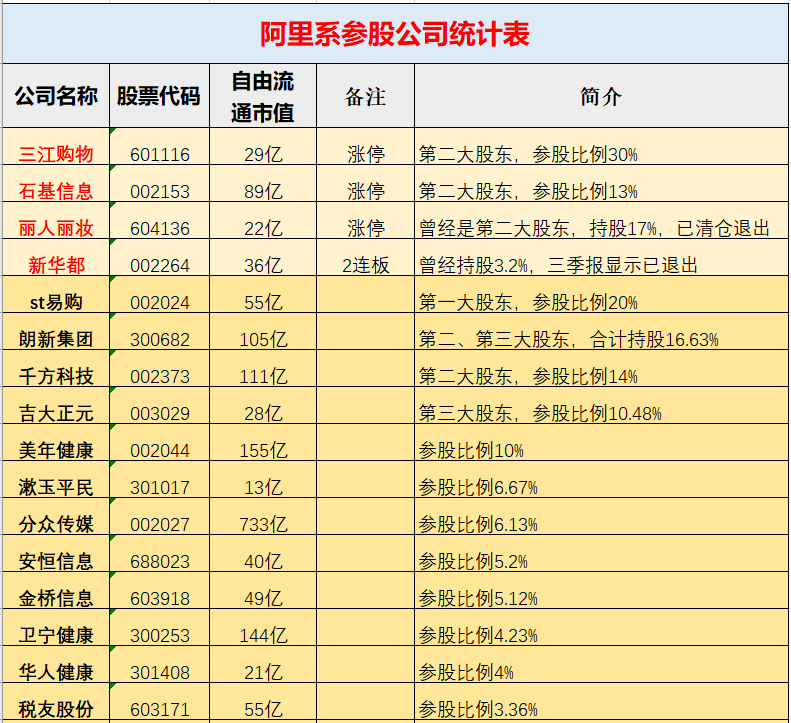791x723 pixels.
Task: Select description ending 已清仓退出
Action: point(601,220)
